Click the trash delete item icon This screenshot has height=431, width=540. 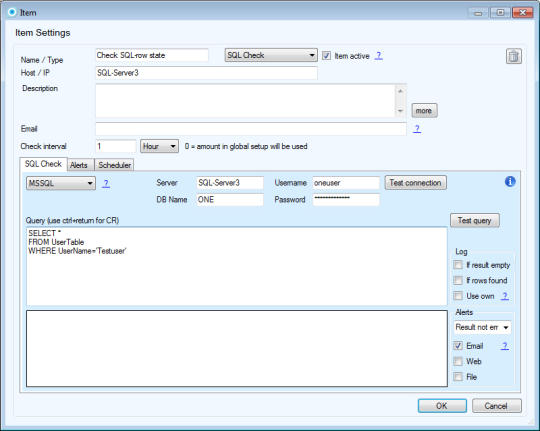[x=513, y=56]
